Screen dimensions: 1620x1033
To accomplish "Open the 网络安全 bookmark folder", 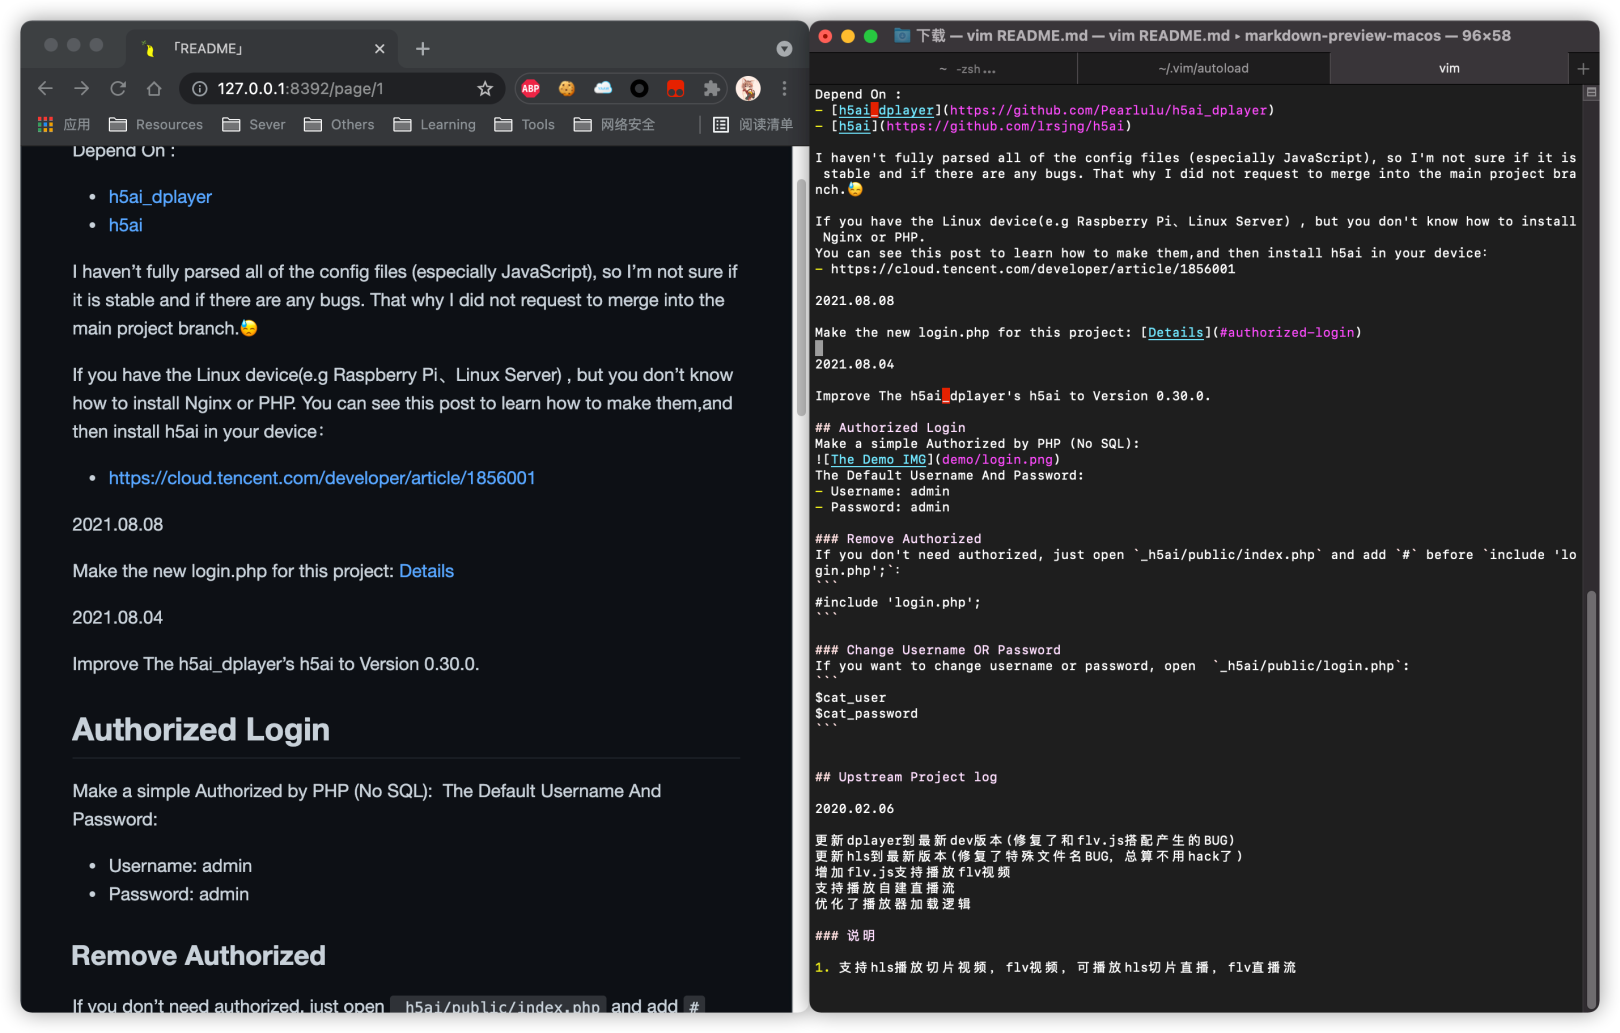I will tap(615, 124).
